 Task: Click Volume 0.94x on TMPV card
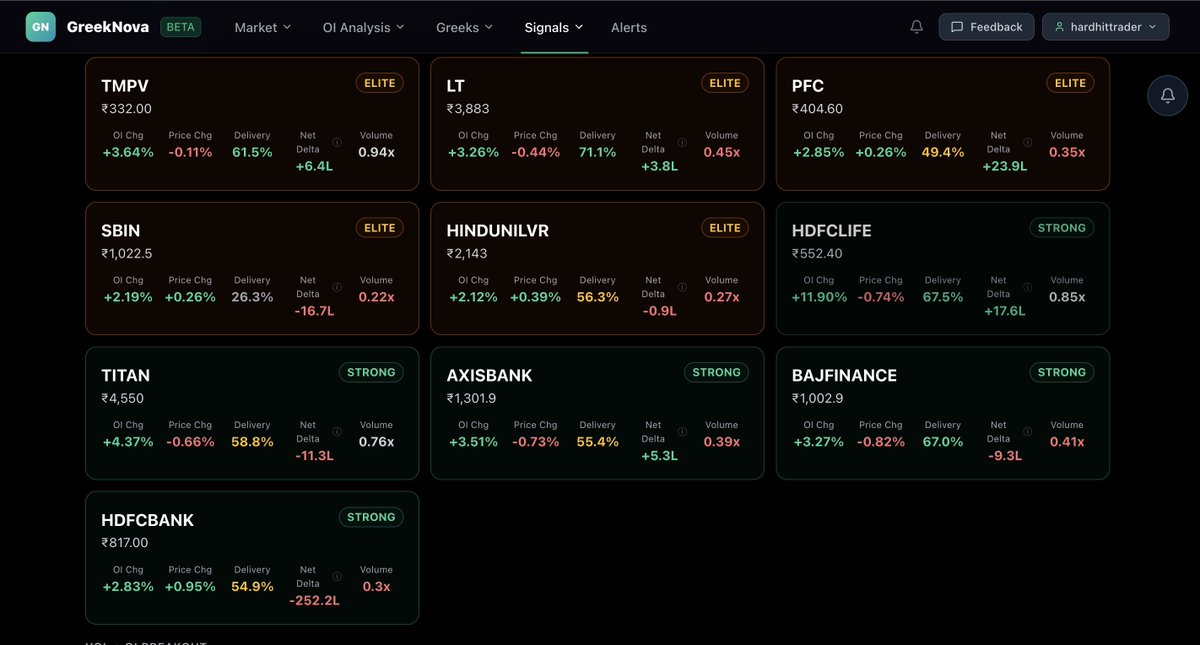[x=376, y=152]
